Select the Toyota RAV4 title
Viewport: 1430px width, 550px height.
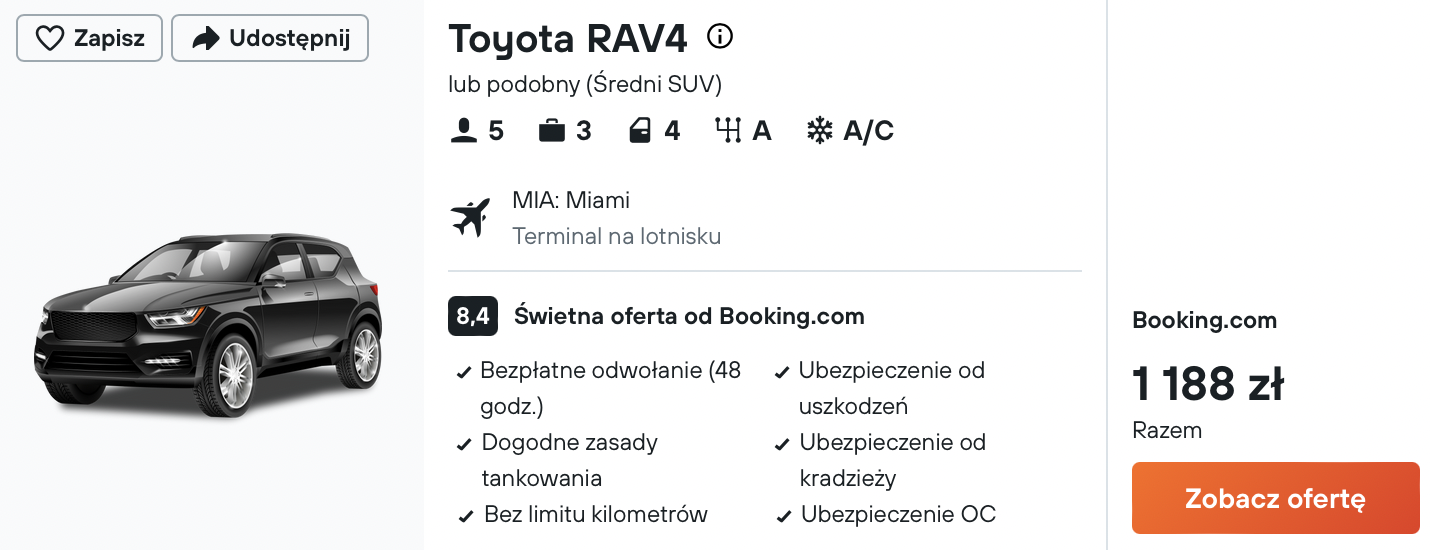click(568, 38)
